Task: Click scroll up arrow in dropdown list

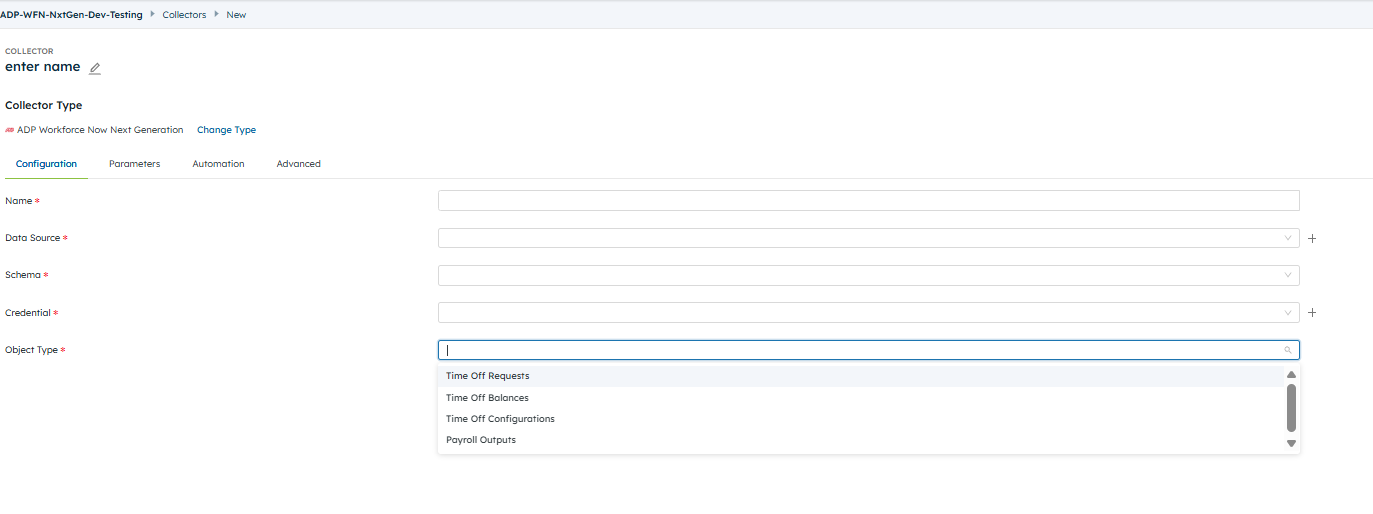Action: (1291, 375)
